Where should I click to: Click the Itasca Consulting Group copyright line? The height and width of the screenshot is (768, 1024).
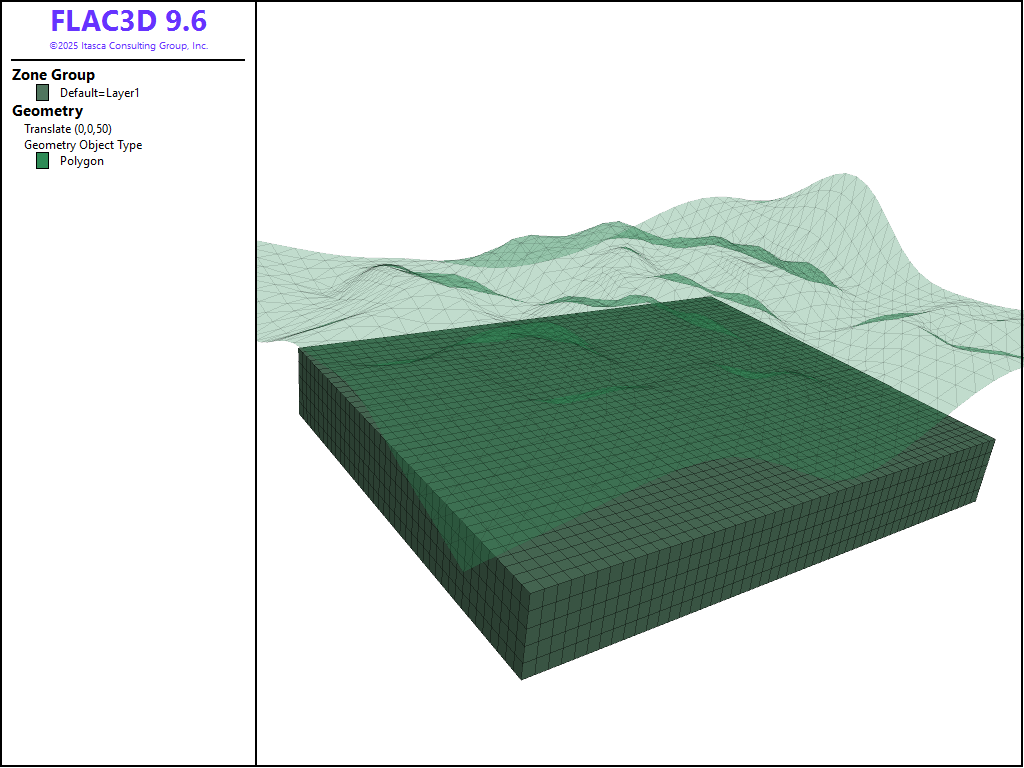coord(128,46)
